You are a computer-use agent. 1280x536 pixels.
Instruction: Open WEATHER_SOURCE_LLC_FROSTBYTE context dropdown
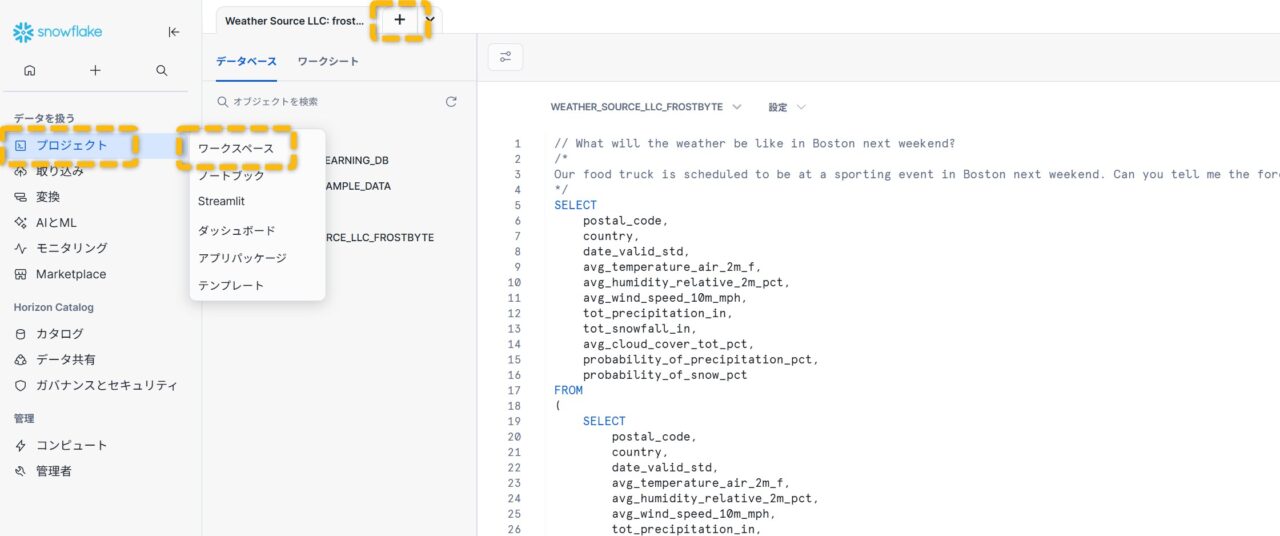pos(646,107)
